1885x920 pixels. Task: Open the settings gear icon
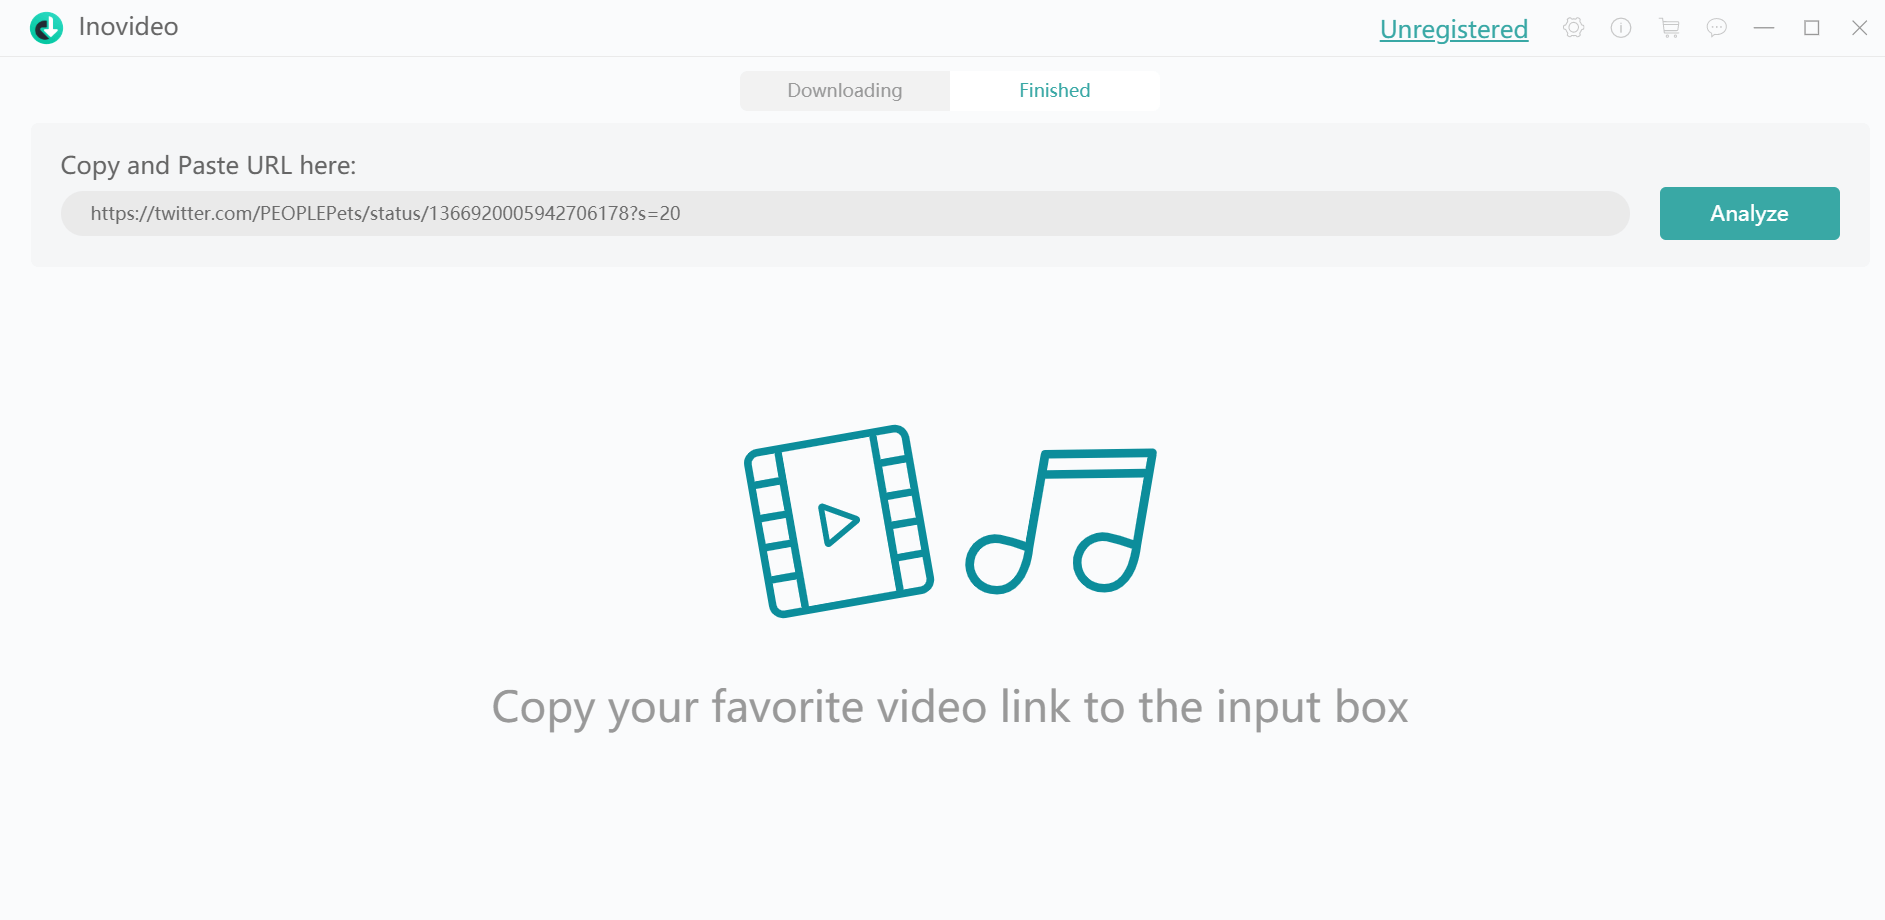point(1573,28)
